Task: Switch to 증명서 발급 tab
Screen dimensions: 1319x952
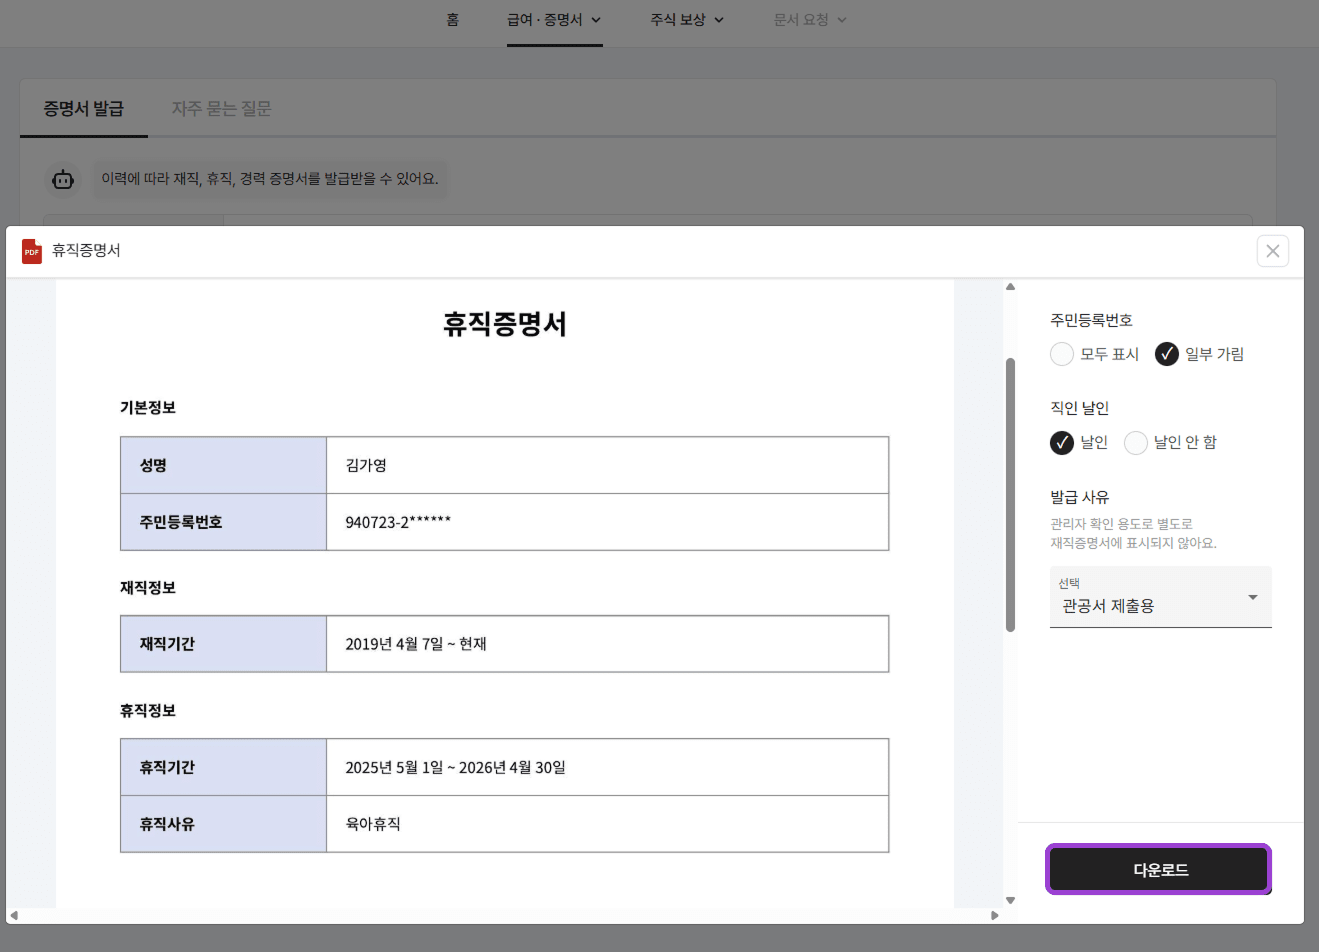Action: (x=84, y=108)
